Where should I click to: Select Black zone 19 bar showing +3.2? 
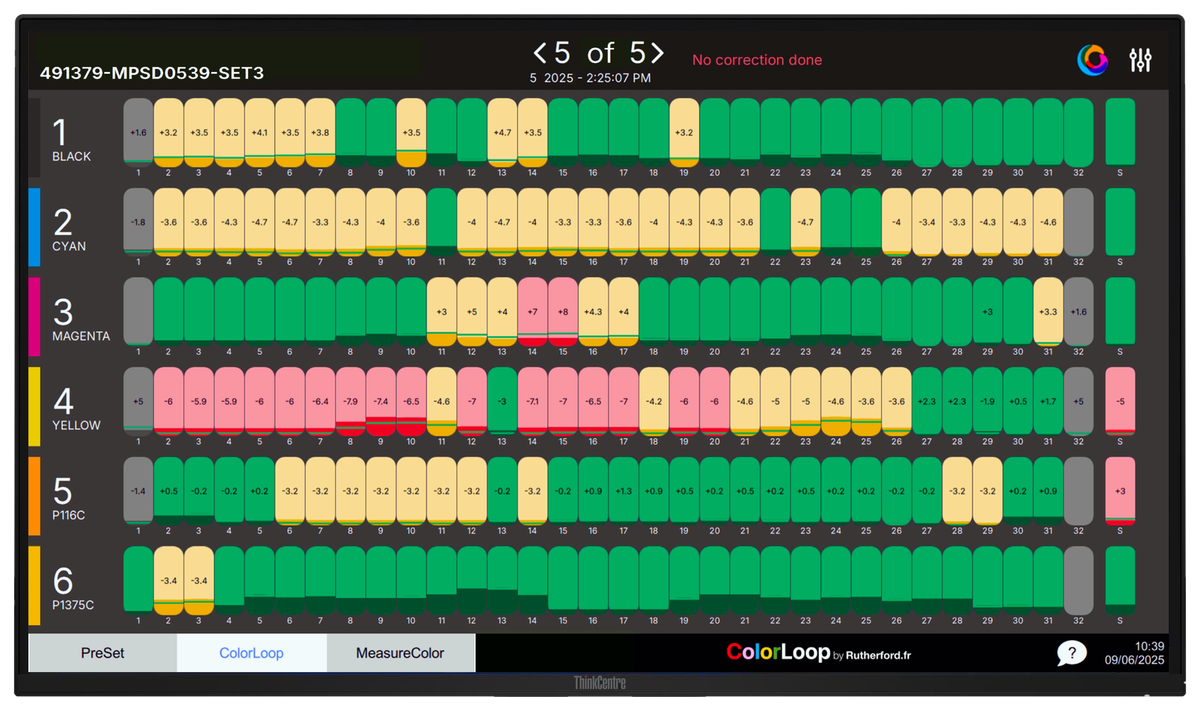(684, 132)
